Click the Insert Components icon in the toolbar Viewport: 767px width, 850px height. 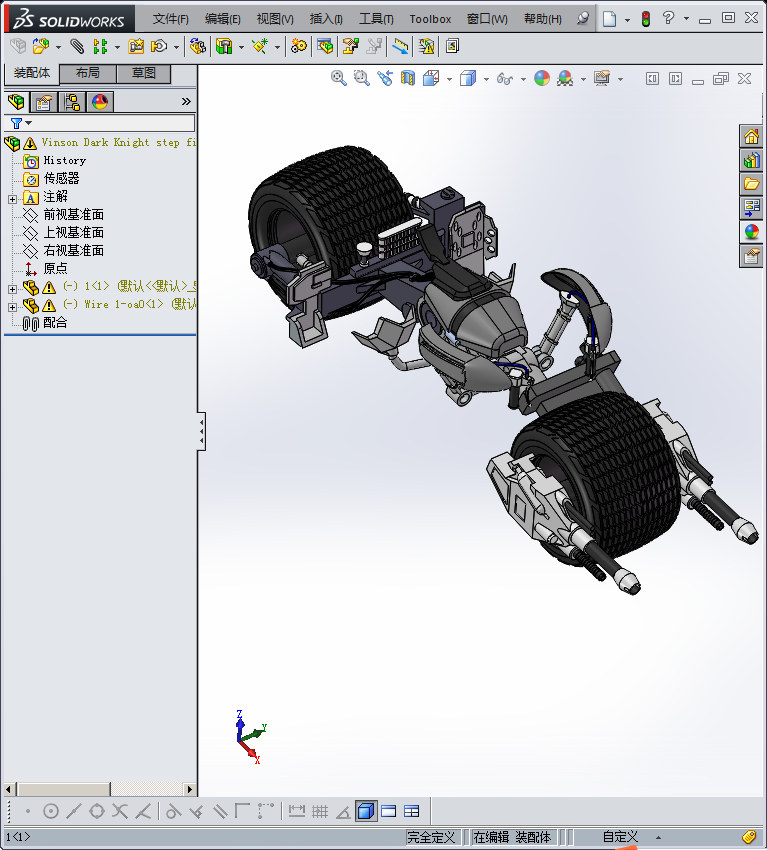pos(40,47)
